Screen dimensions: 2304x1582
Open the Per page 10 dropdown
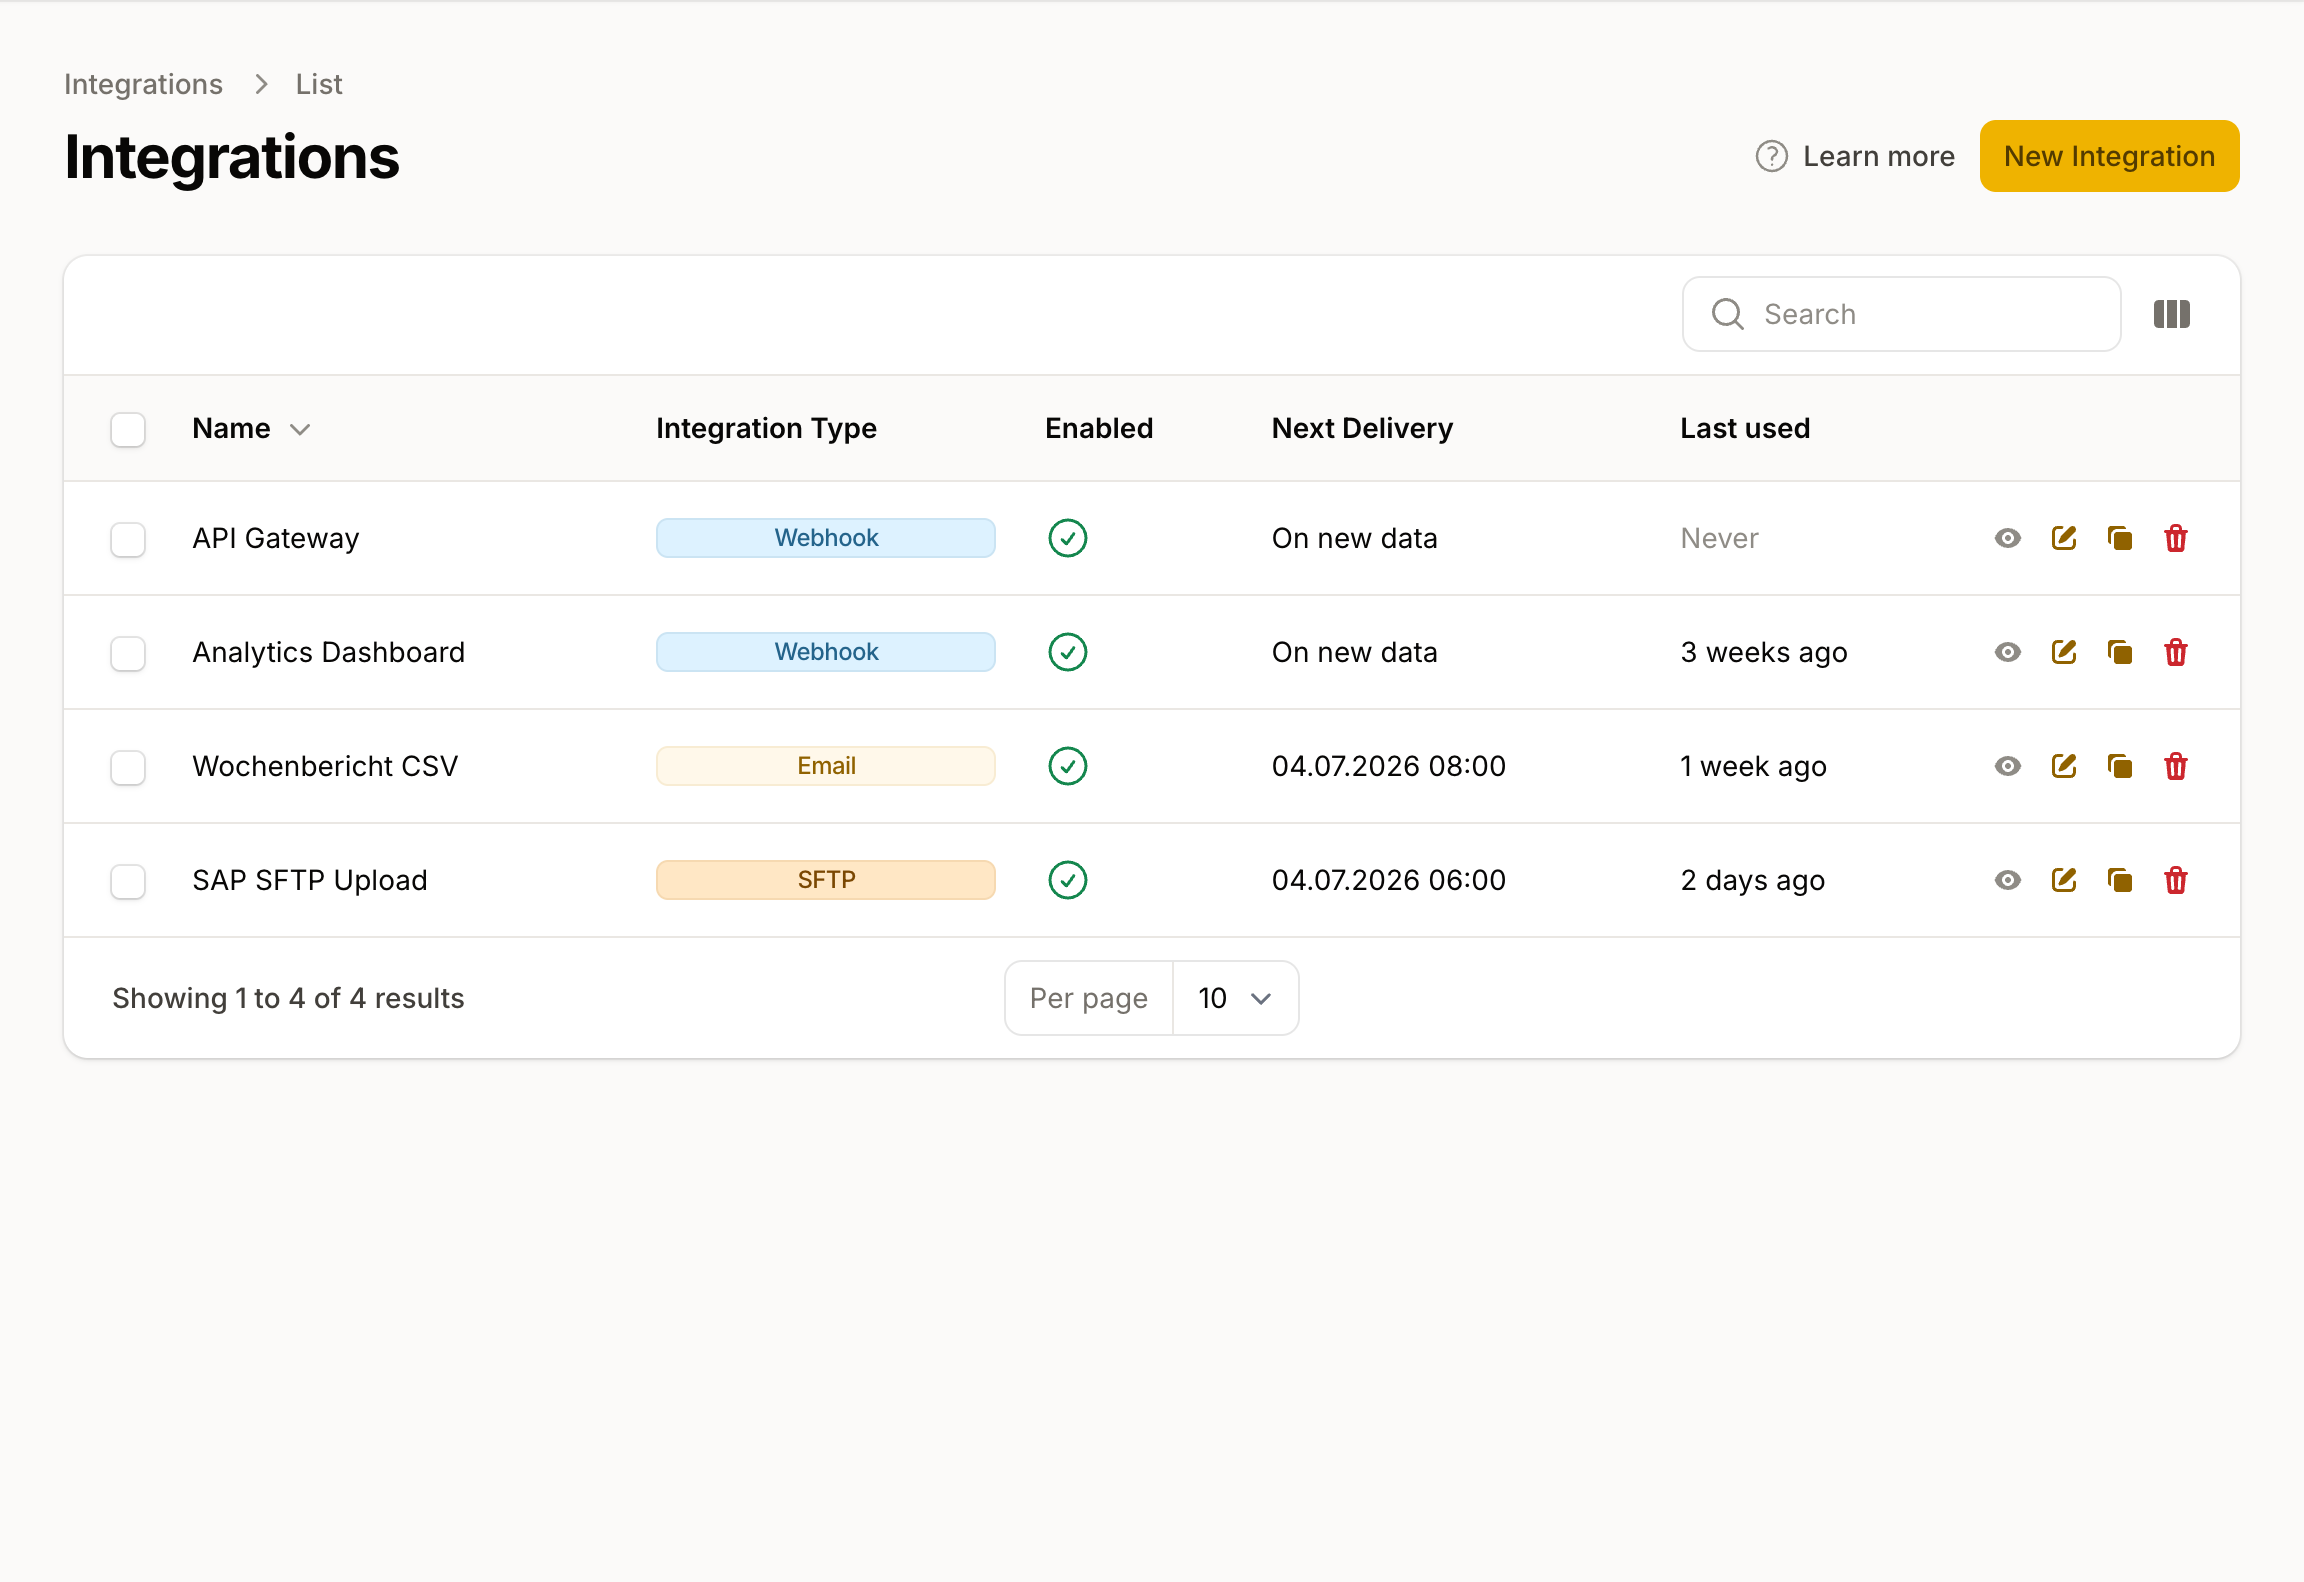(1235, 998)
